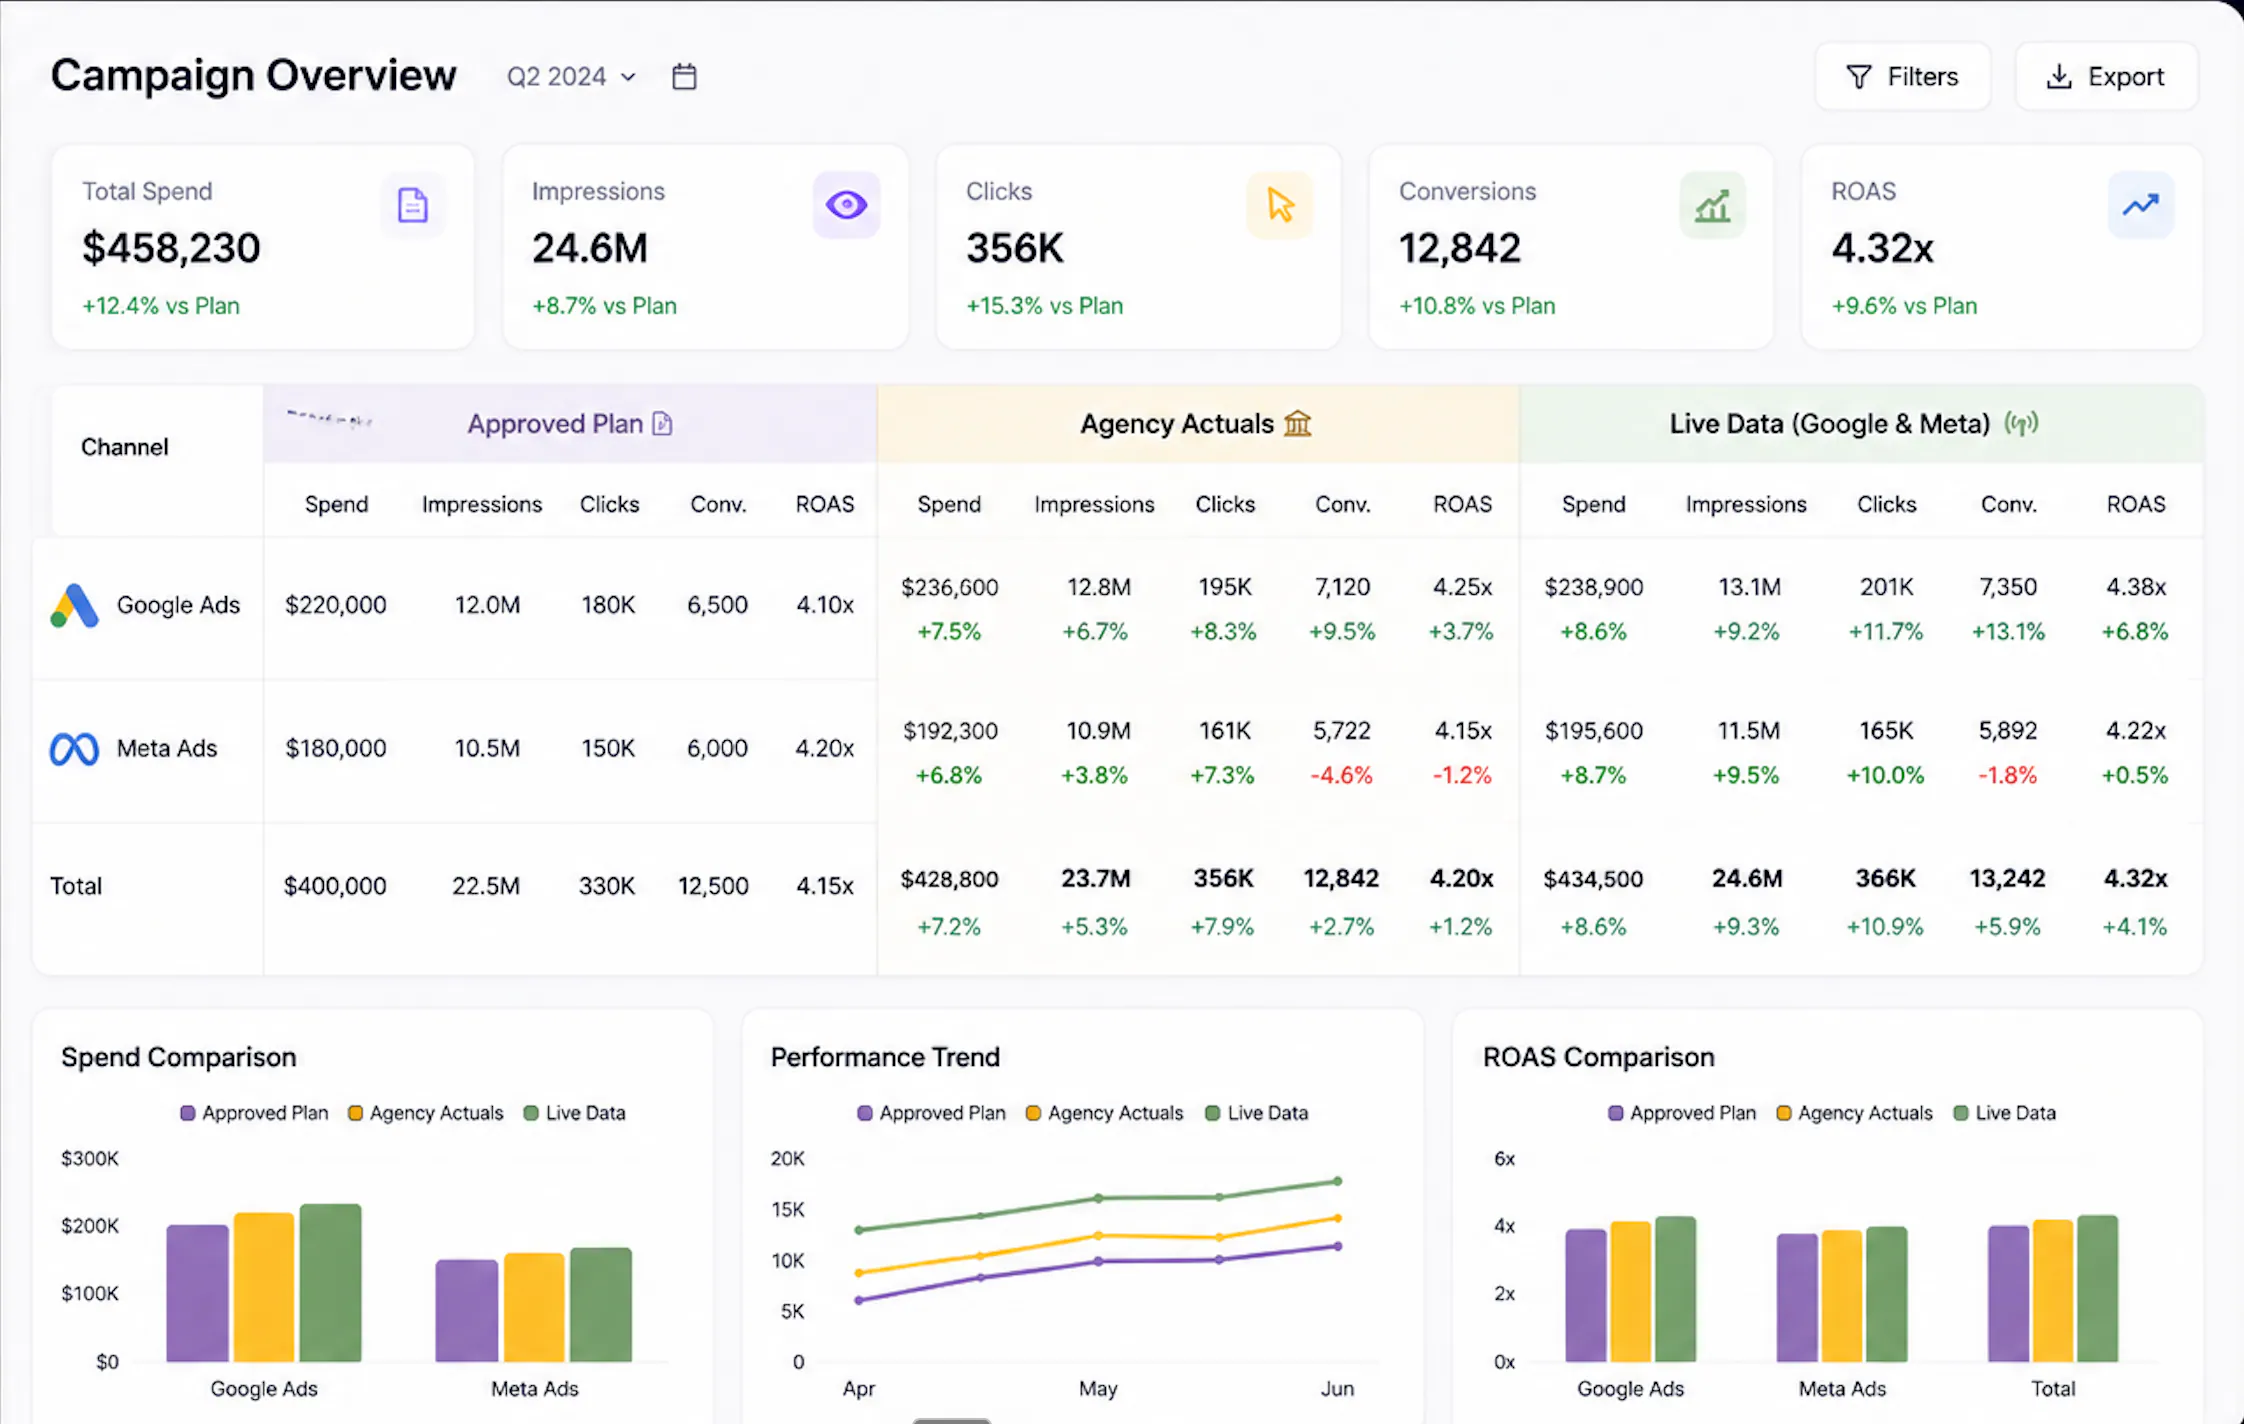Screen dimensions: 2244x1424
Task: Click the 4.32x ROAS card value
Action: click(1883, 248)
